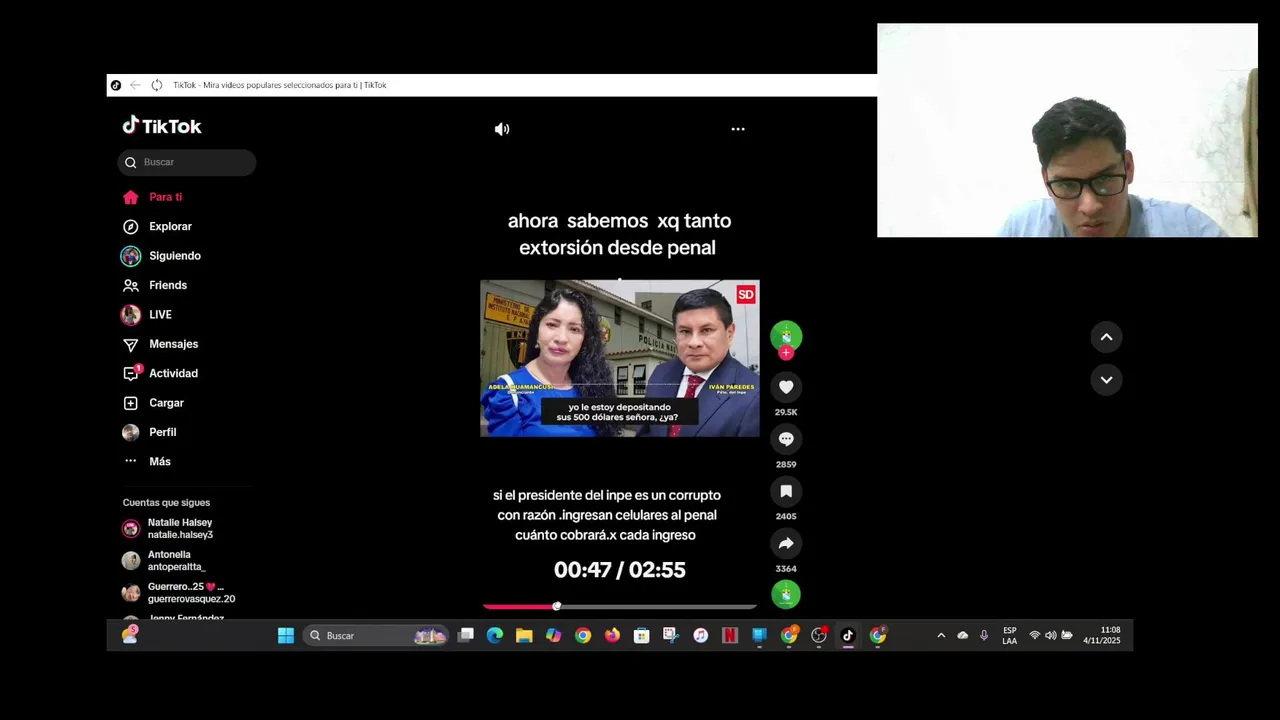Open the video three-dots options menu
This screenshot has width=1280, height=720.
click(738, 129)
